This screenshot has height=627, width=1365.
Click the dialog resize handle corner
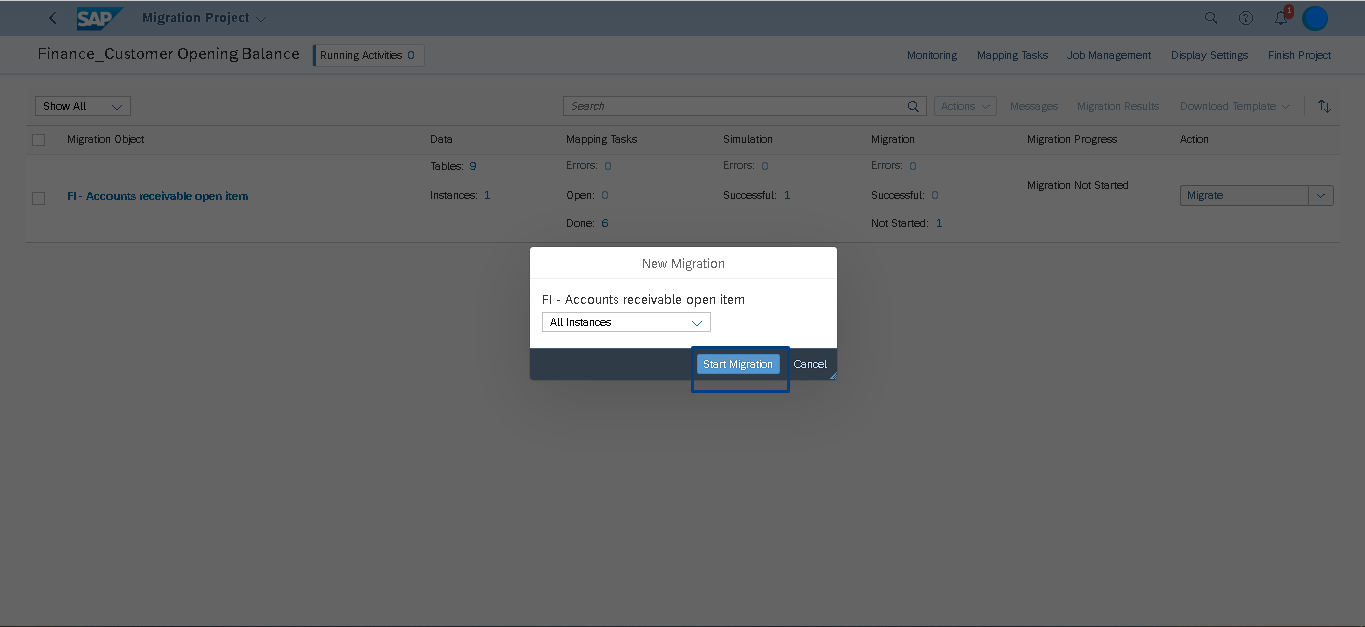click(x=832, y=375)
